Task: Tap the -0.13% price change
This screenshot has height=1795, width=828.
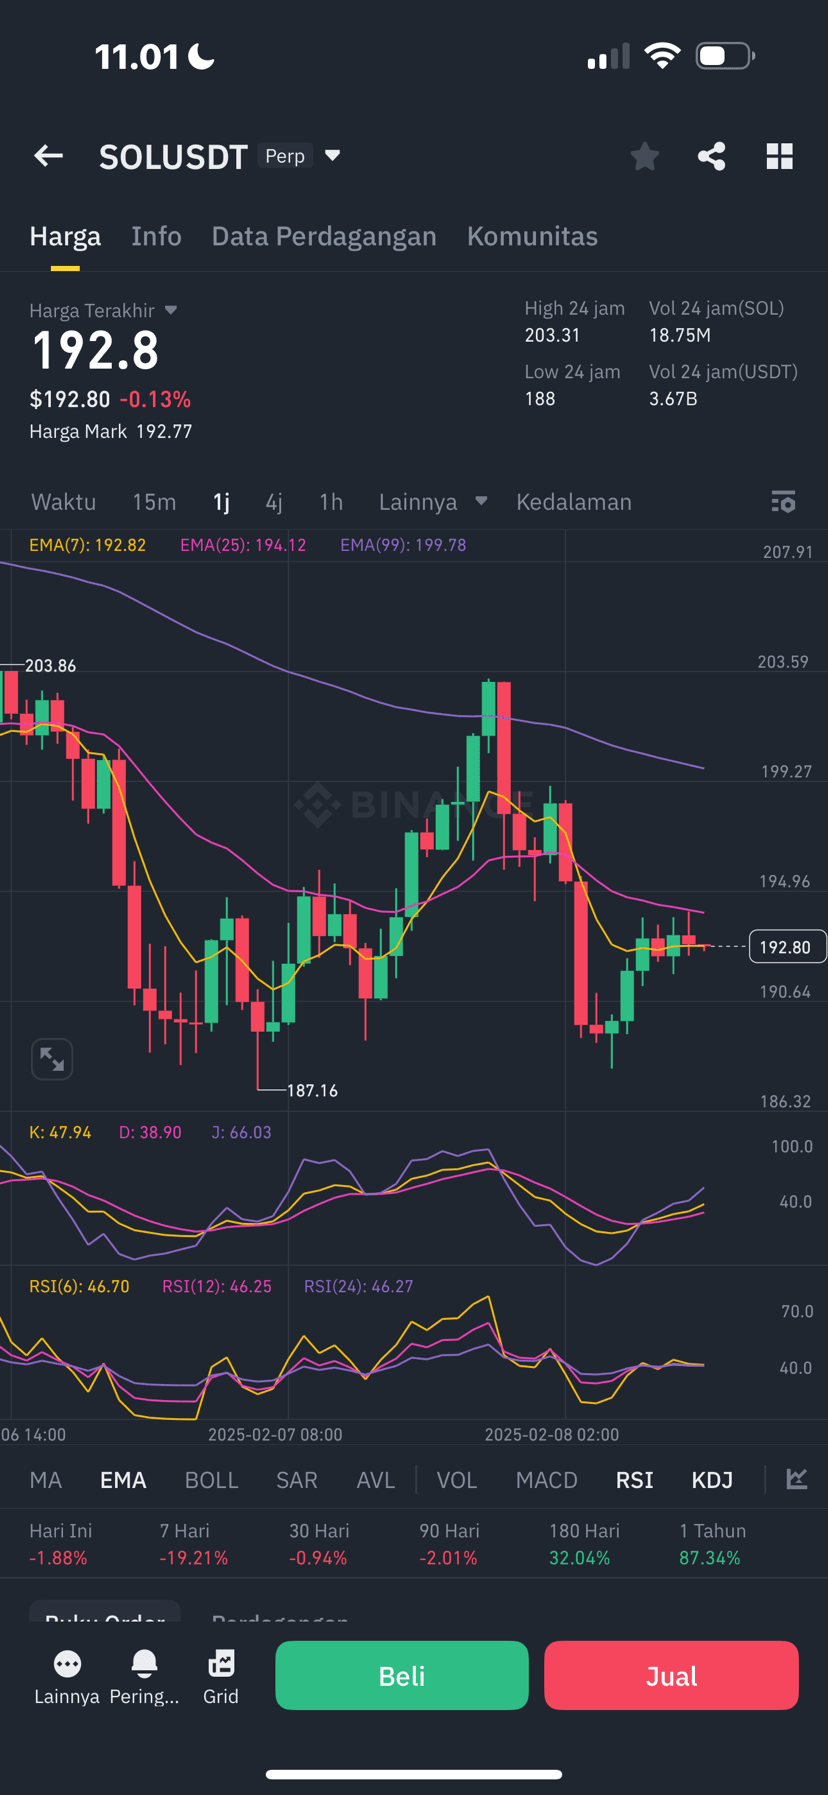Action: pyautogui.click(x=155, y=399)
